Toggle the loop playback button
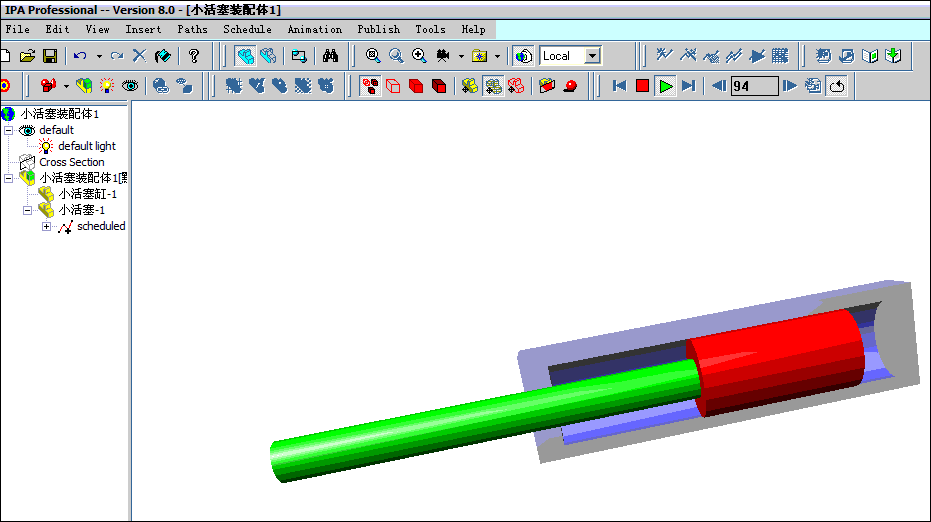 click(x=837, y=86)
